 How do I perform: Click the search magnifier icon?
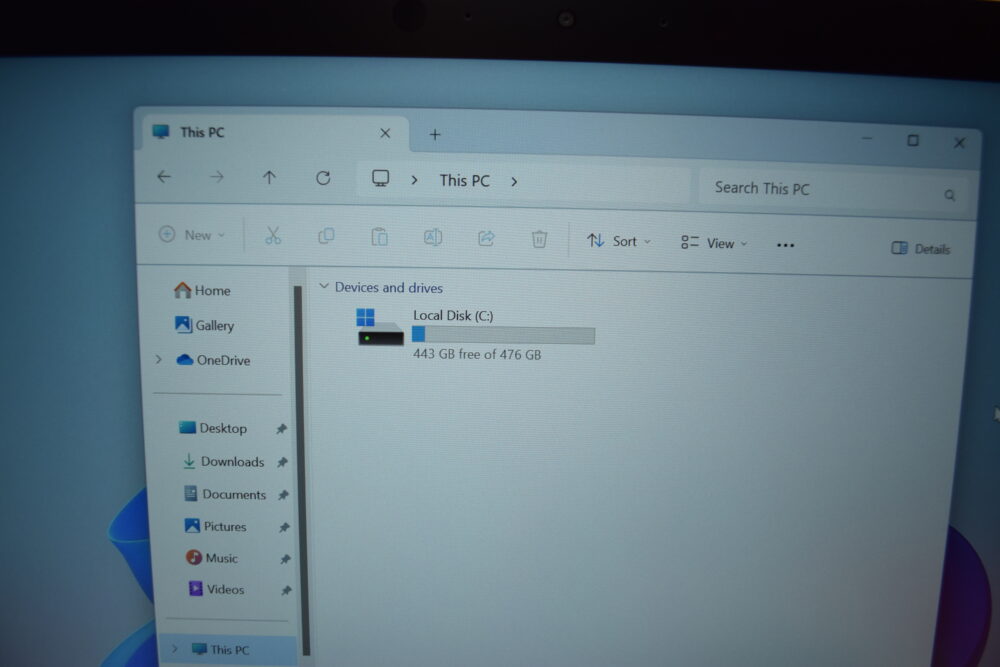tap(950, 195)
